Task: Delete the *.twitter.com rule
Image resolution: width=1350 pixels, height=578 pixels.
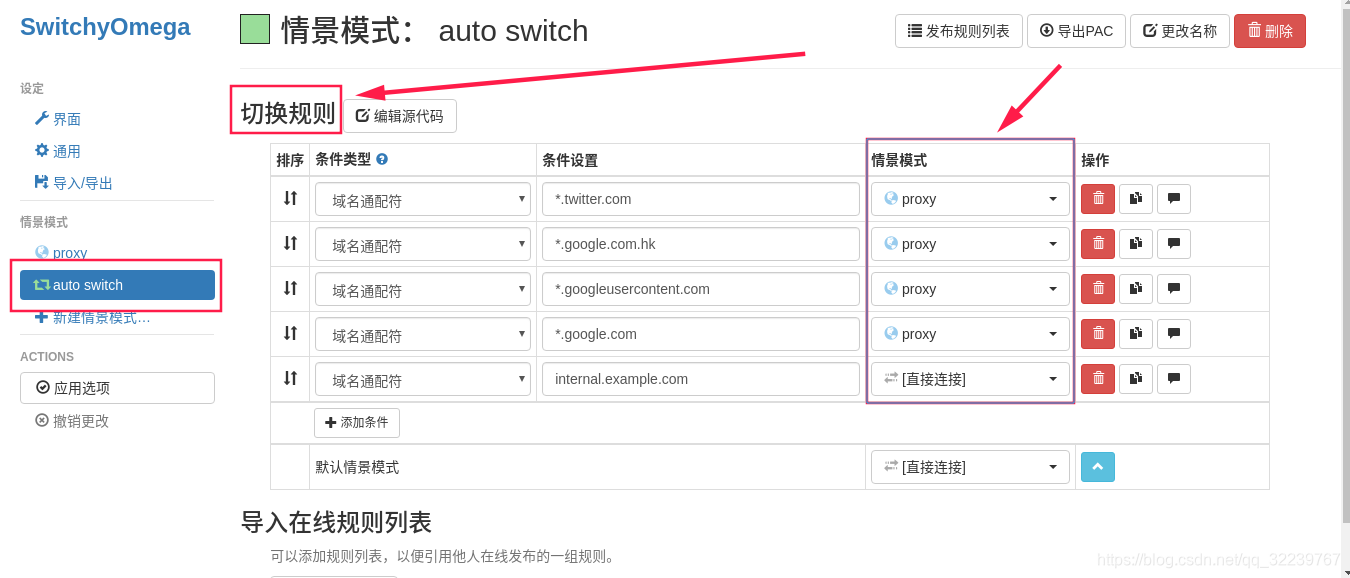Action: click(1097, 199)
